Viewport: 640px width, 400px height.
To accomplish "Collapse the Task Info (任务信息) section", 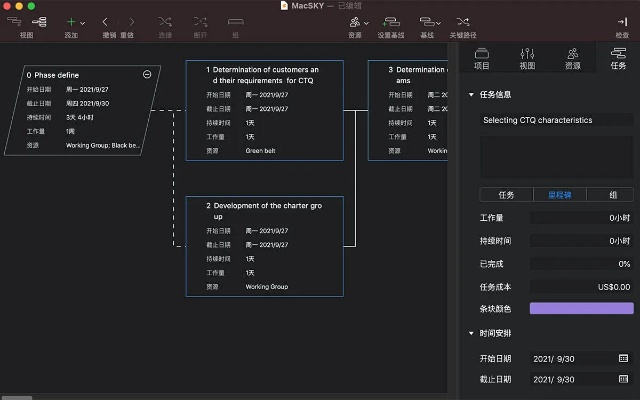I will 471,96.
